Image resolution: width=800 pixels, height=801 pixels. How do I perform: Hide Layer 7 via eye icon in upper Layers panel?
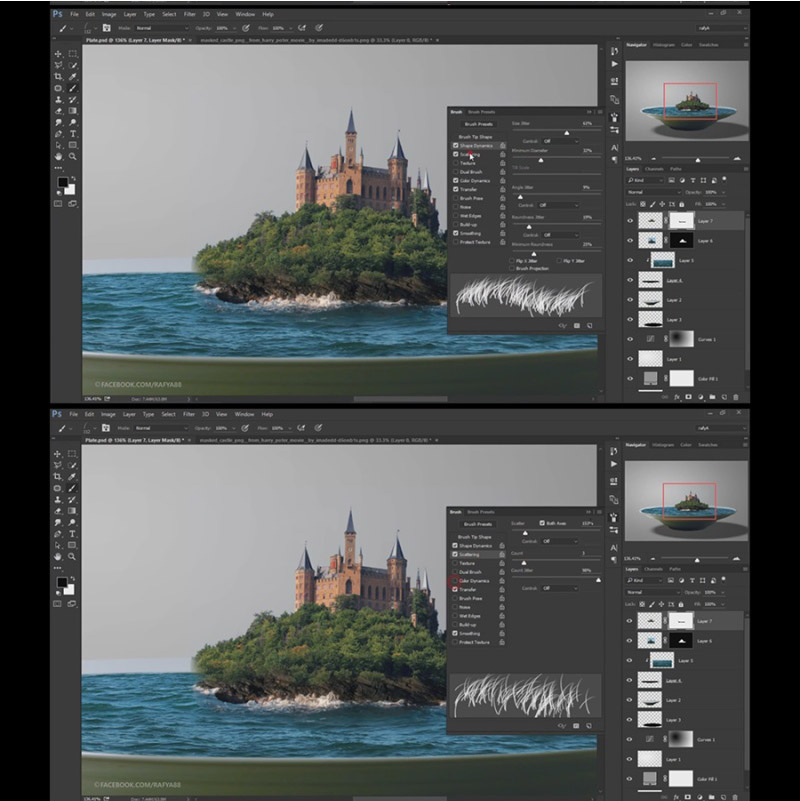[630, 221]
